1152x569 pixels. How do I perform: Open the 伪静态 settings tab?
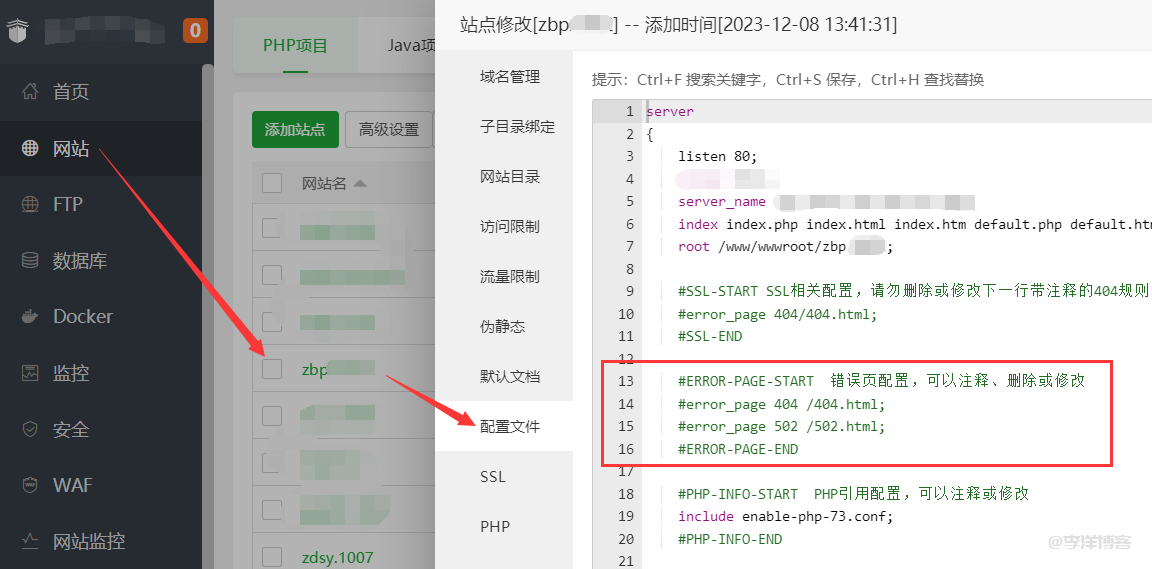(x=502, y=326)
